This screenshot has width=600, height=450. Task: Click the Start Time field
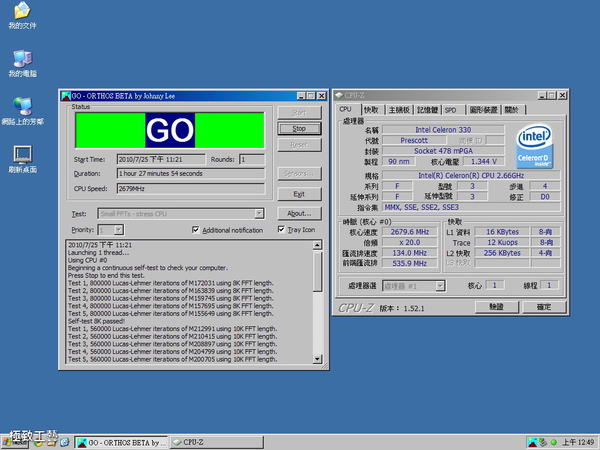(161, 159)
